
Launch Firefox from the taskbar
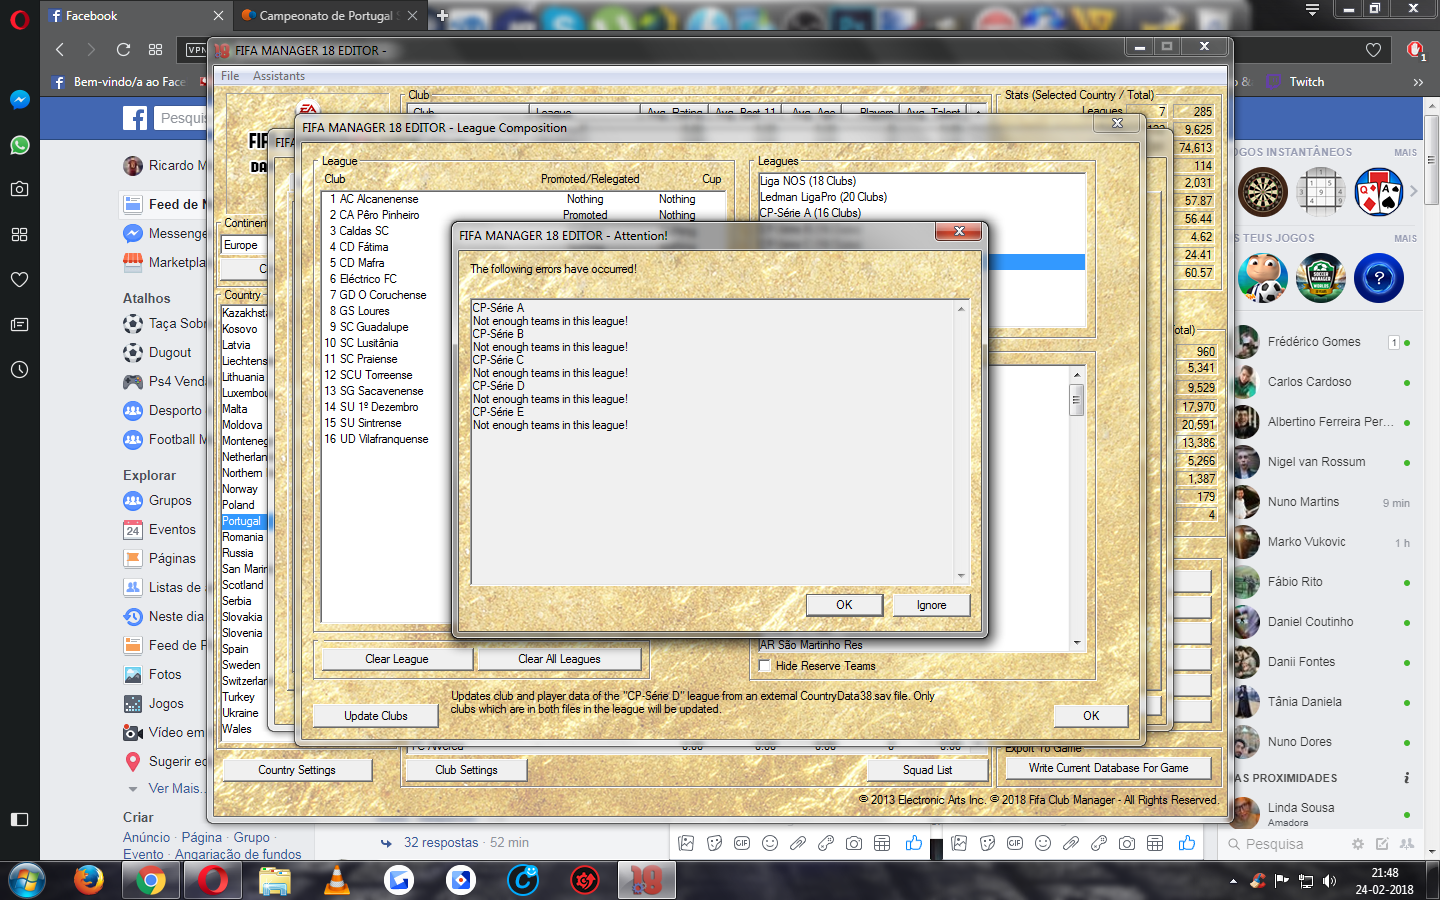coord(89,880)
